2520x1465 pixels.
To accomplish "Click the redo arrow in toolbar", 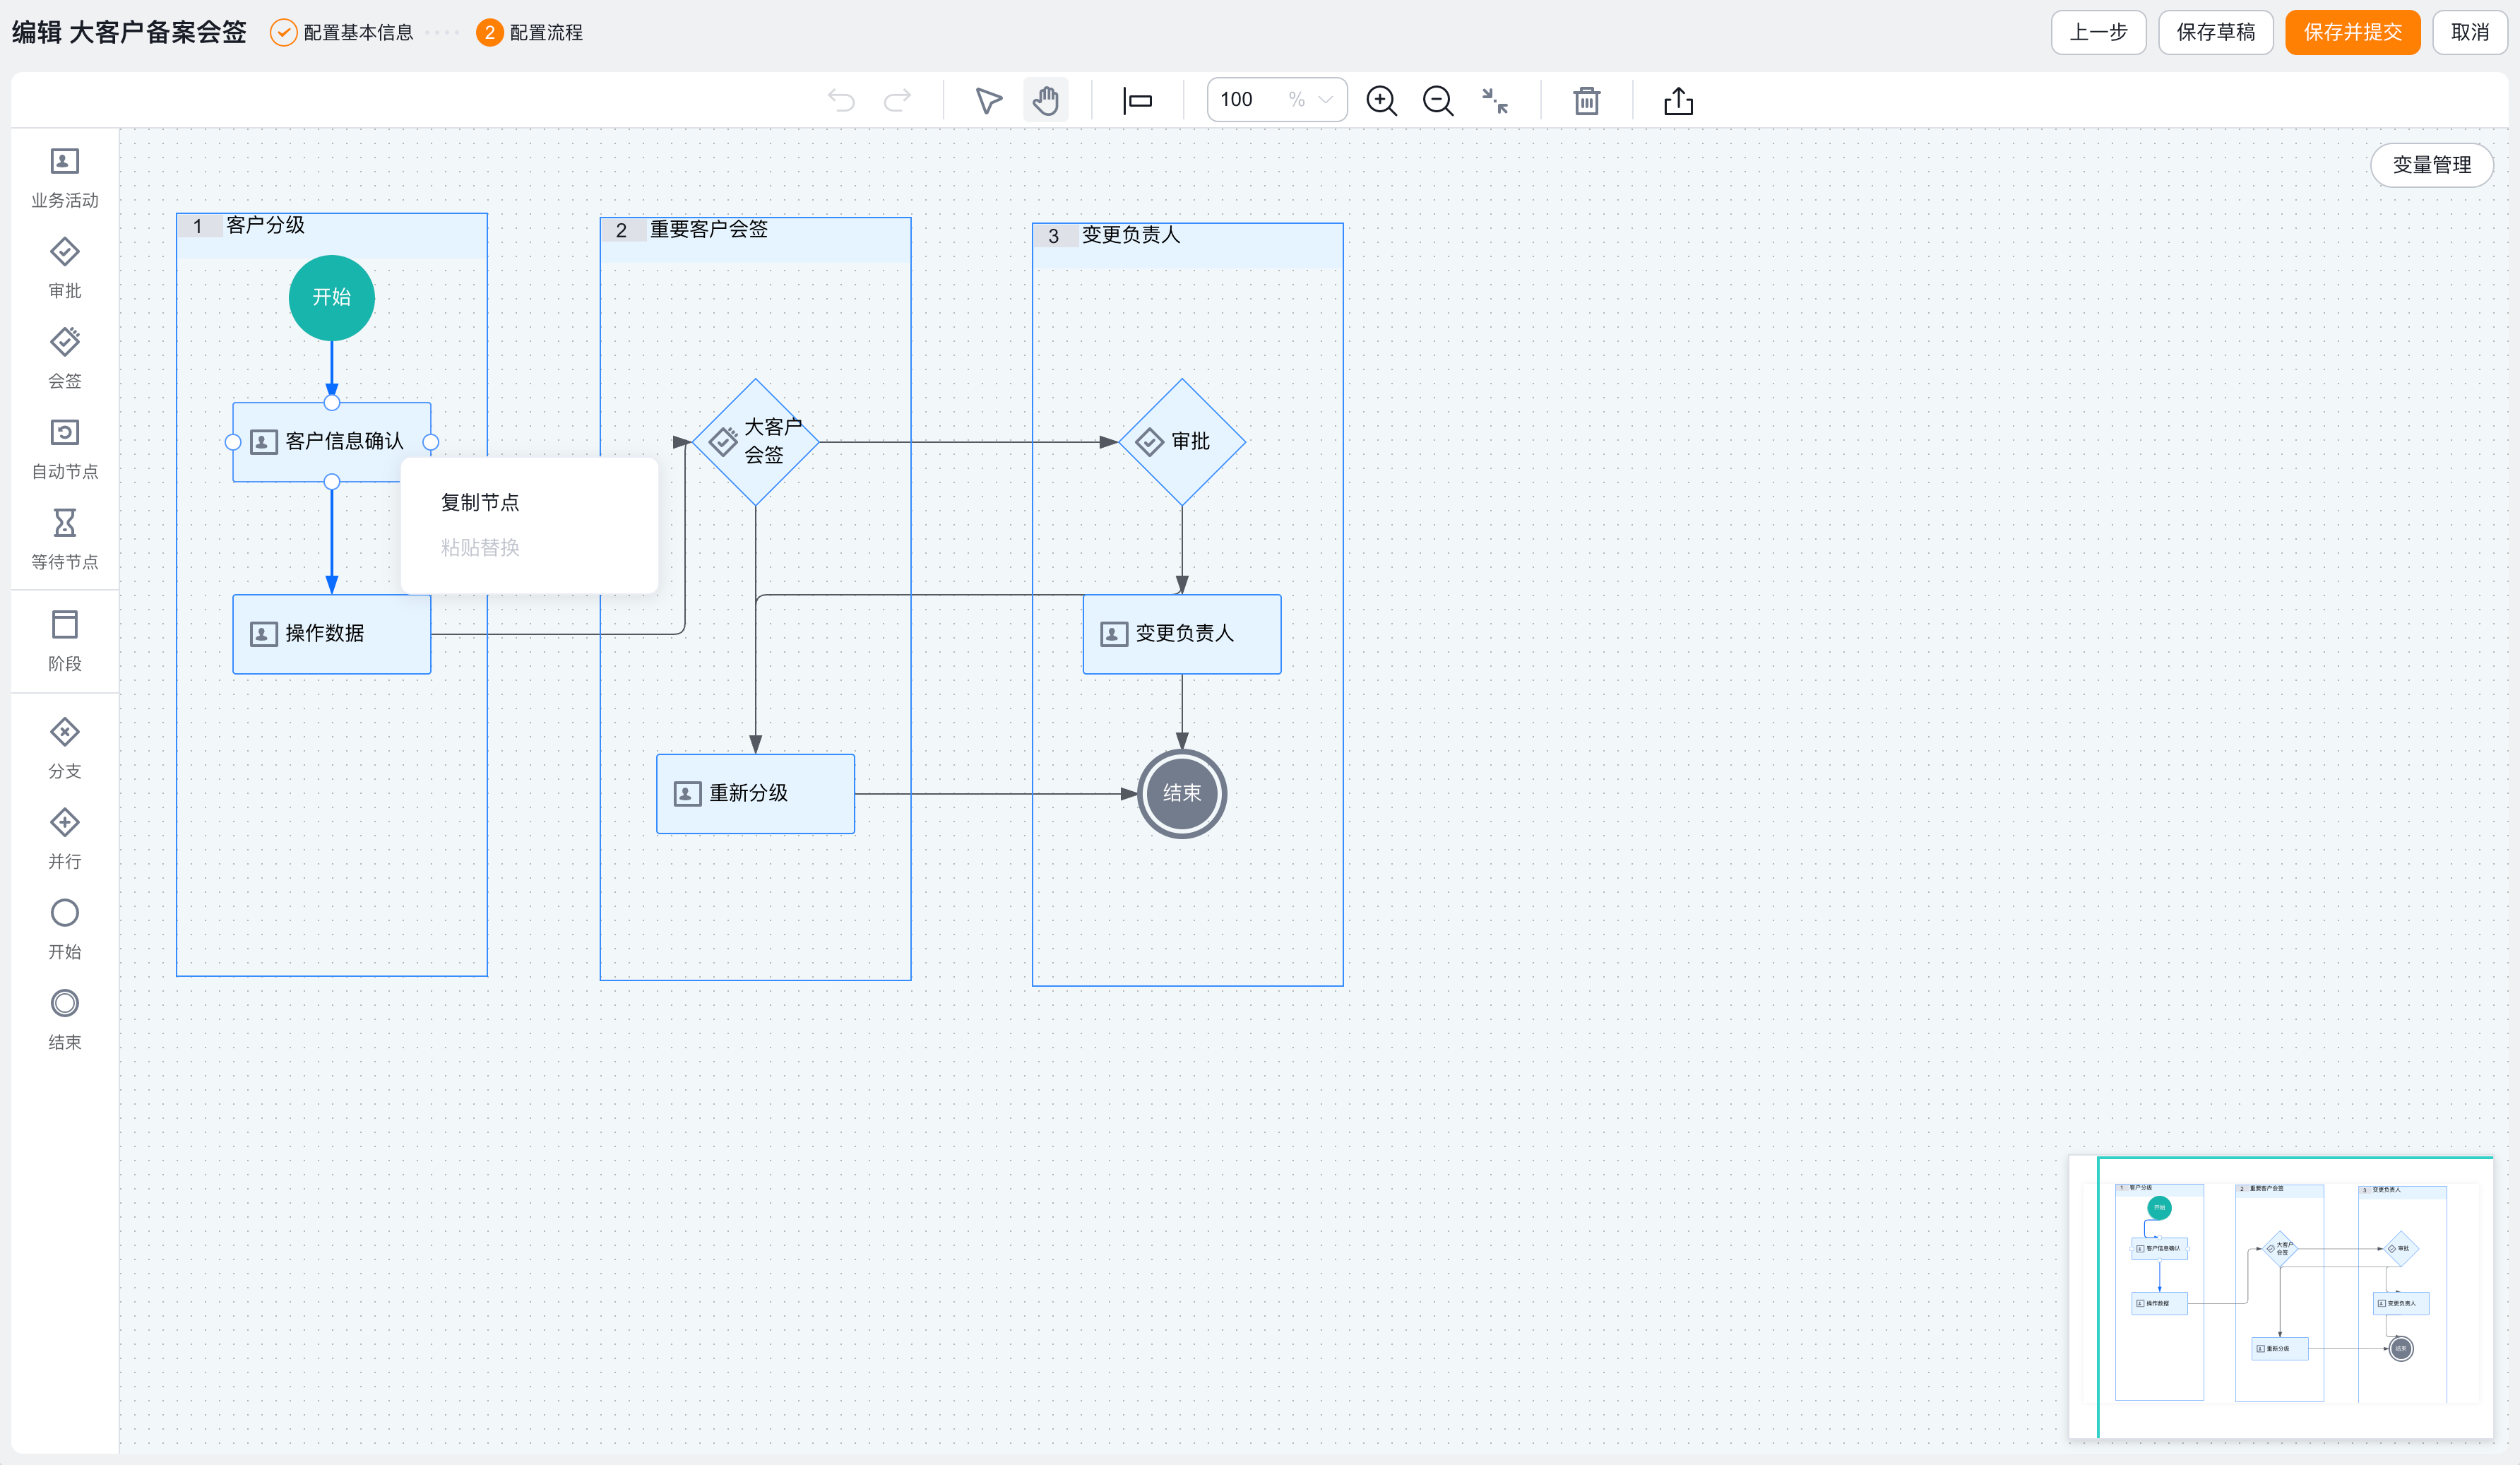I will click(x=898, y=100).
